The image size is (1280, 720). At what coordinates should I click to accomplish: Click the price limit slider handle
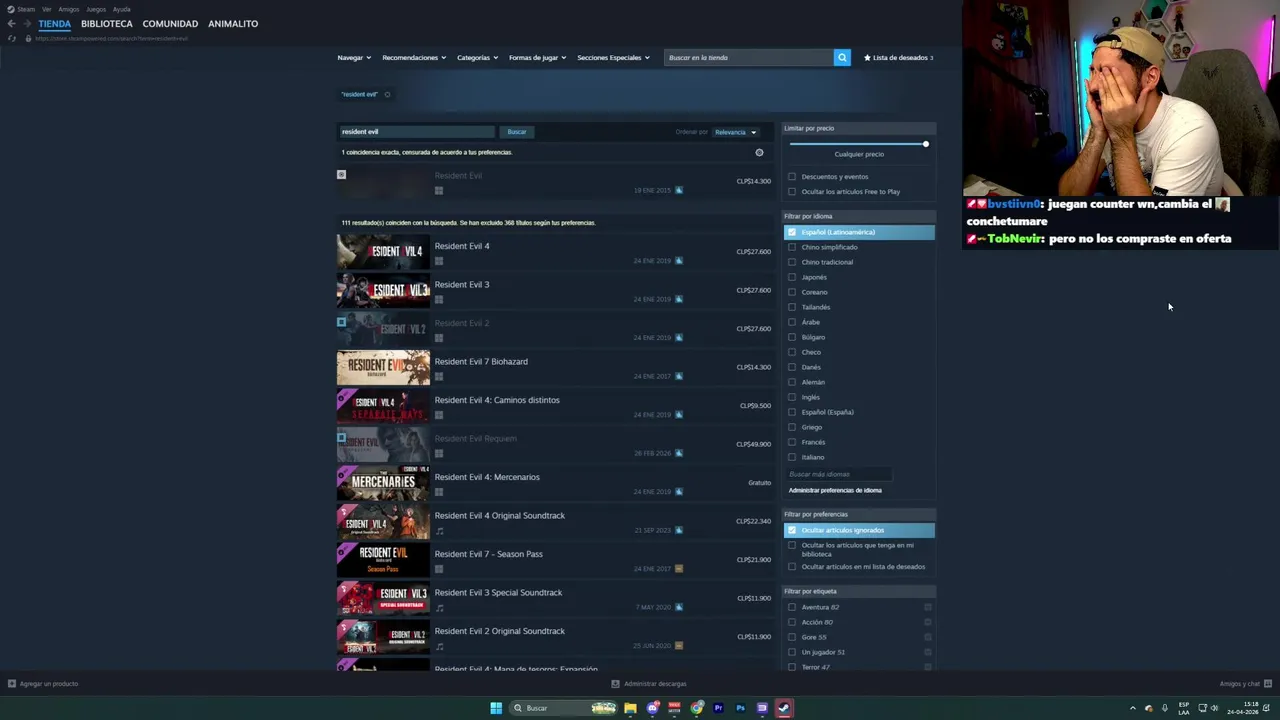[x=926, y=144]
